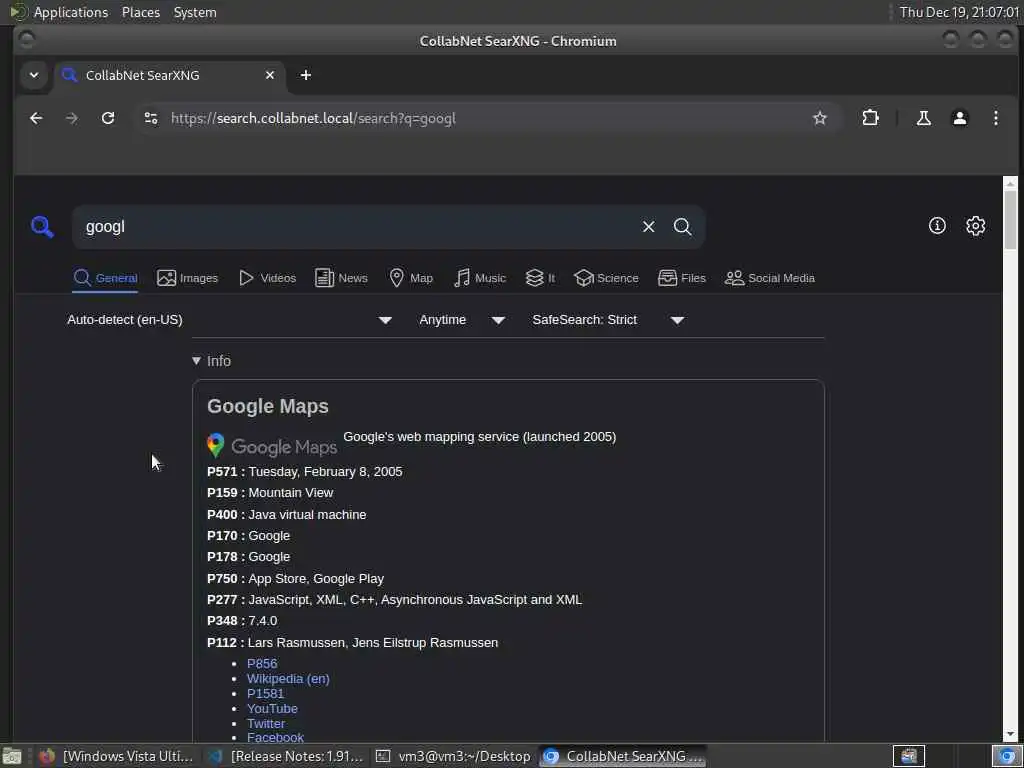Open the Extensions puzzle icon
This screenshot has width=1024, height=768.
tap(871, 118)
